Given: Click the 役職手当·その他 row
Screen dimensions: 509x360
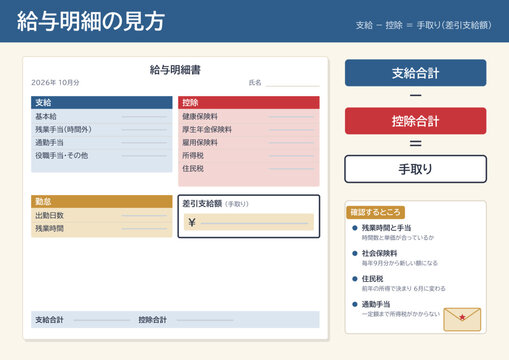Looking at the screenshot, I should click(x=102, y=156).
